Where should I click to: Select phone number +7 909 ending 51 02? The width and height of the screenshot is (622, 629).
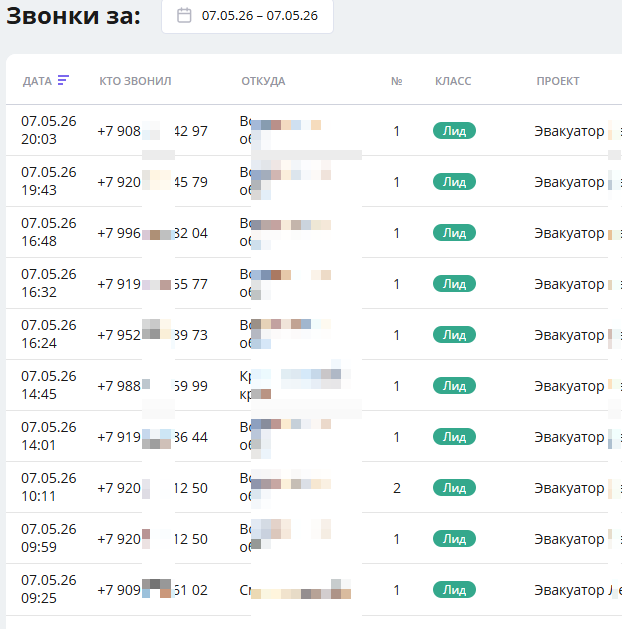click(x=152, y=590)
